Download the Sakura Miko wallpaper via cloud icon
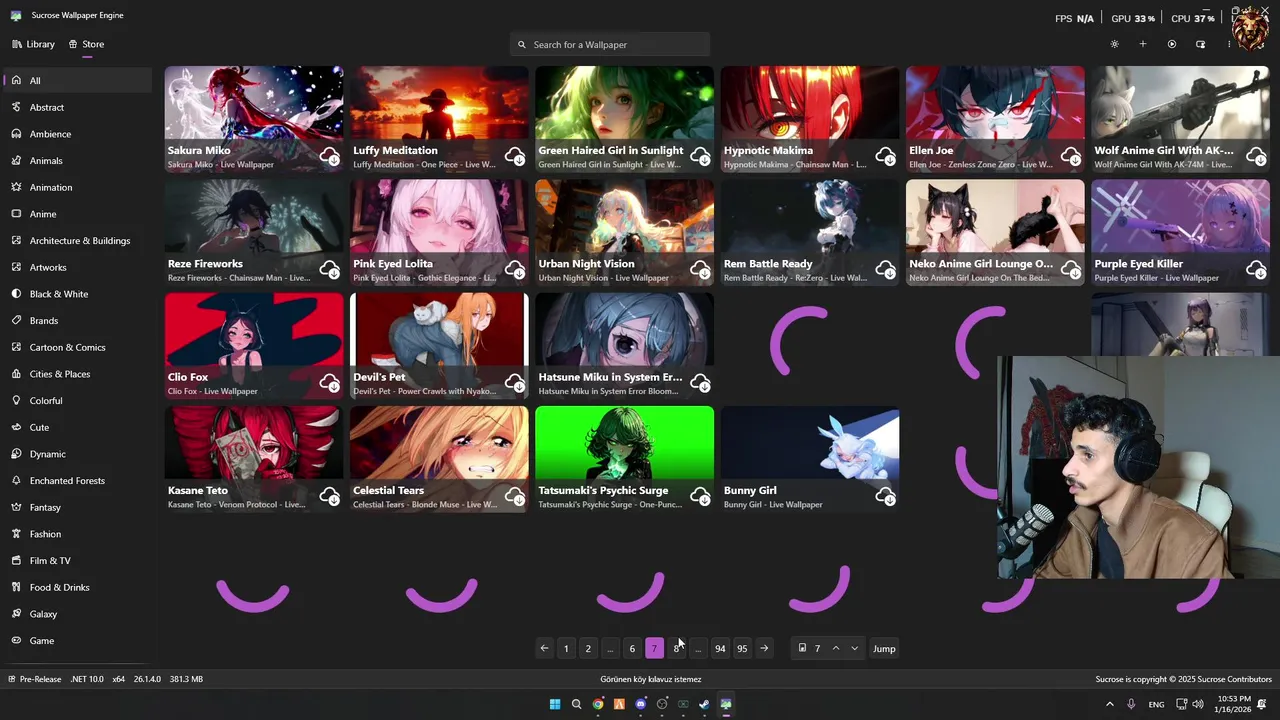The height and width of the screenshot is (720, 1280). point(329,156)
